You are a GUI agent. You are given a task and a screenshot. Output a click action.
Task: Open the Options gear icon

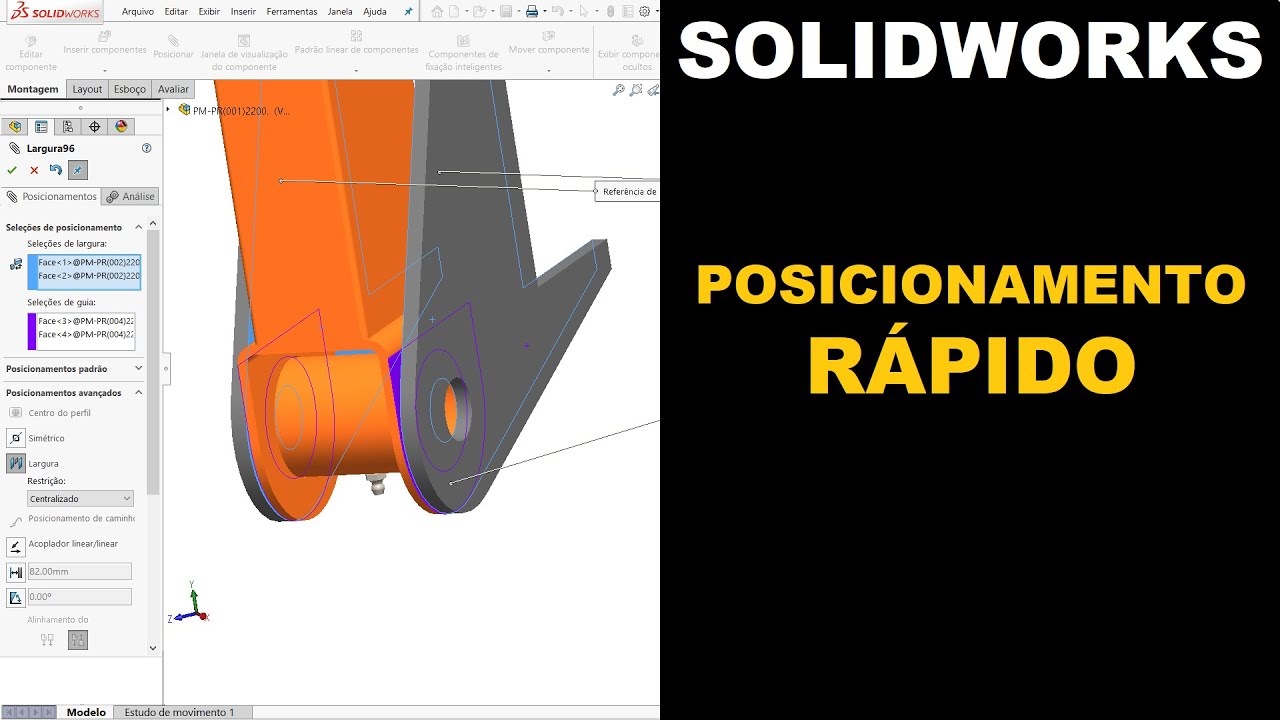pos(644,12)
